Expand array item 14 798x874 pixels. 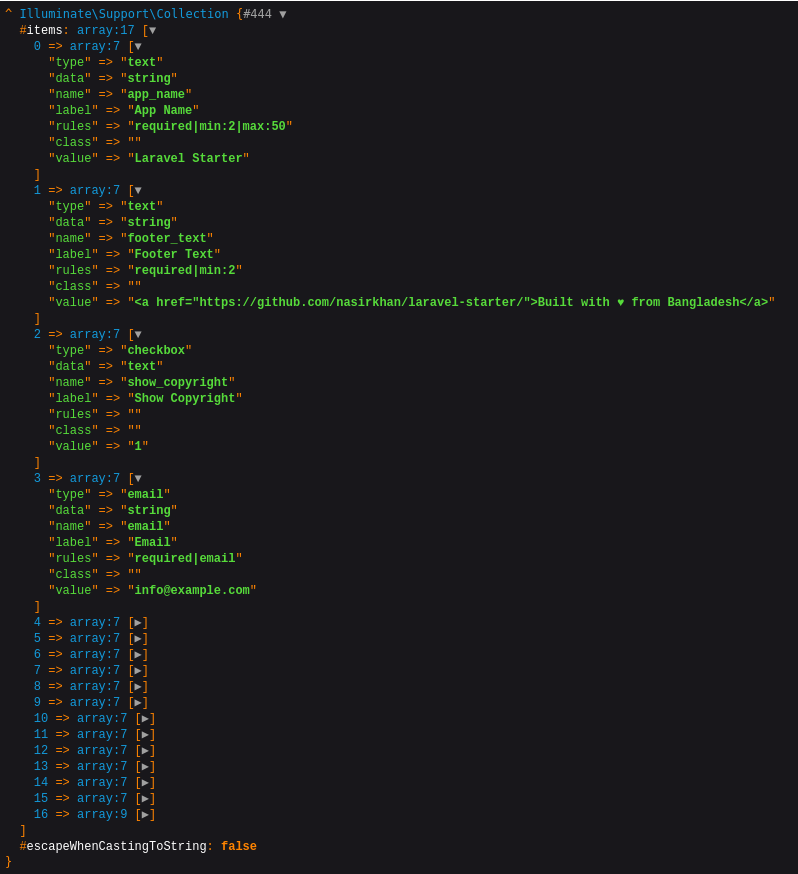pyautogui.click(x=145, y=783)
